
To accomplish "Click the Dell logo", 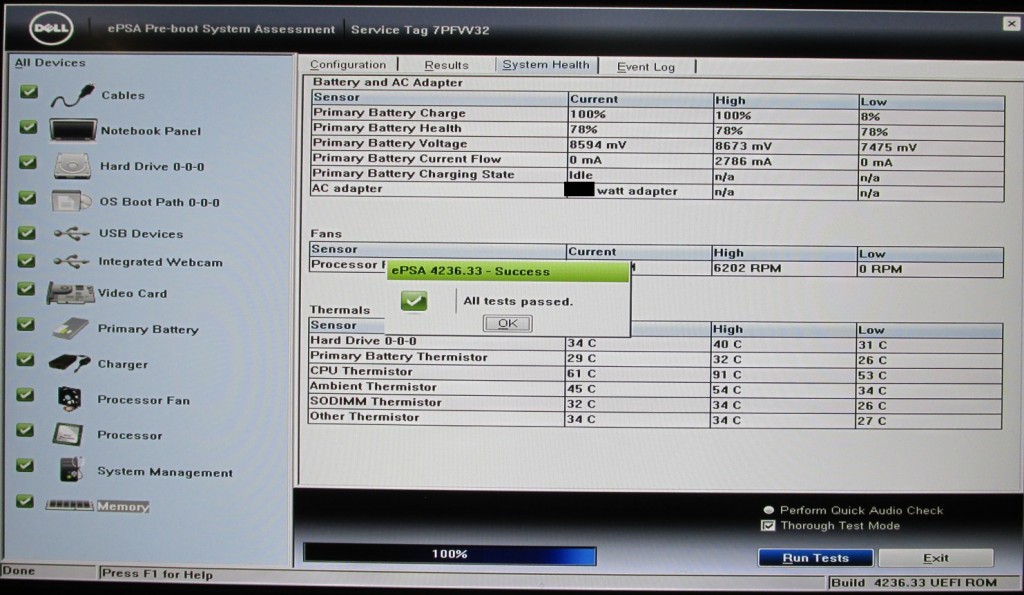I will 51,28.
